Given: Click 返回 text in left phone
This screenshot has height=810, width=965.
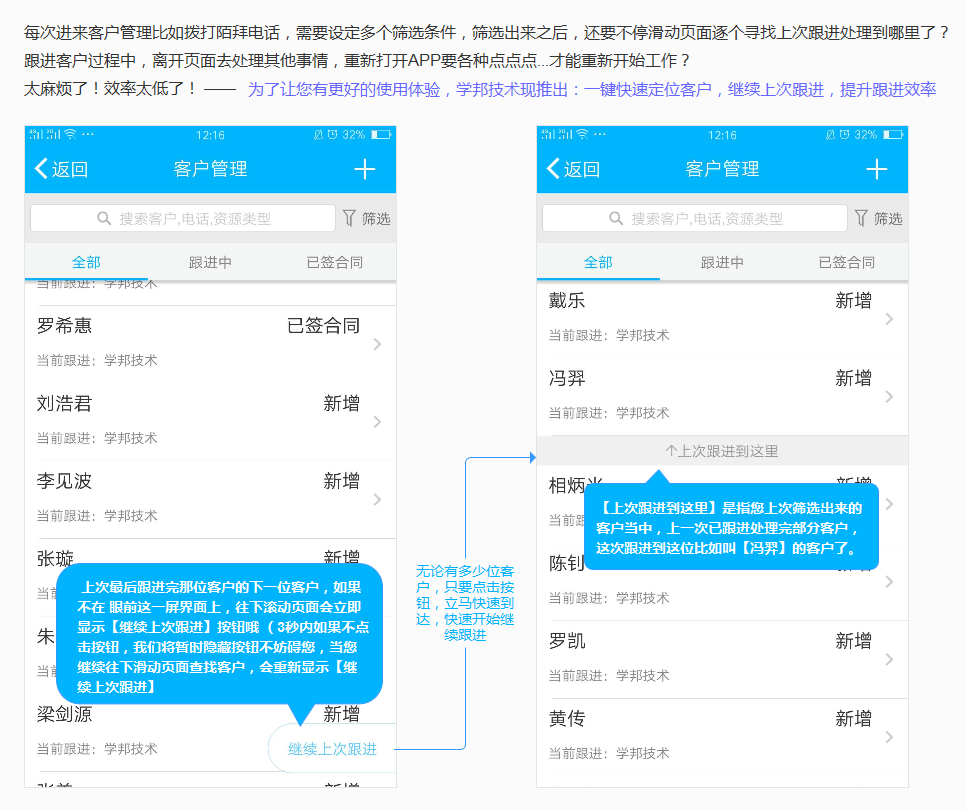Looking at the screenshot, I should [70, 169].
